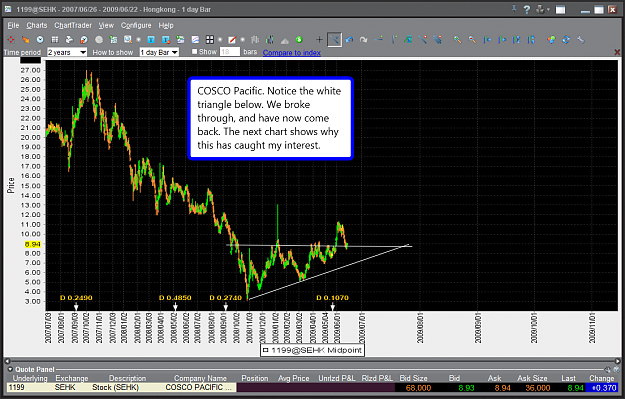Screen dimensions: 625x399
Task: Click the redo arrow icon
Action: pos(364,39)
